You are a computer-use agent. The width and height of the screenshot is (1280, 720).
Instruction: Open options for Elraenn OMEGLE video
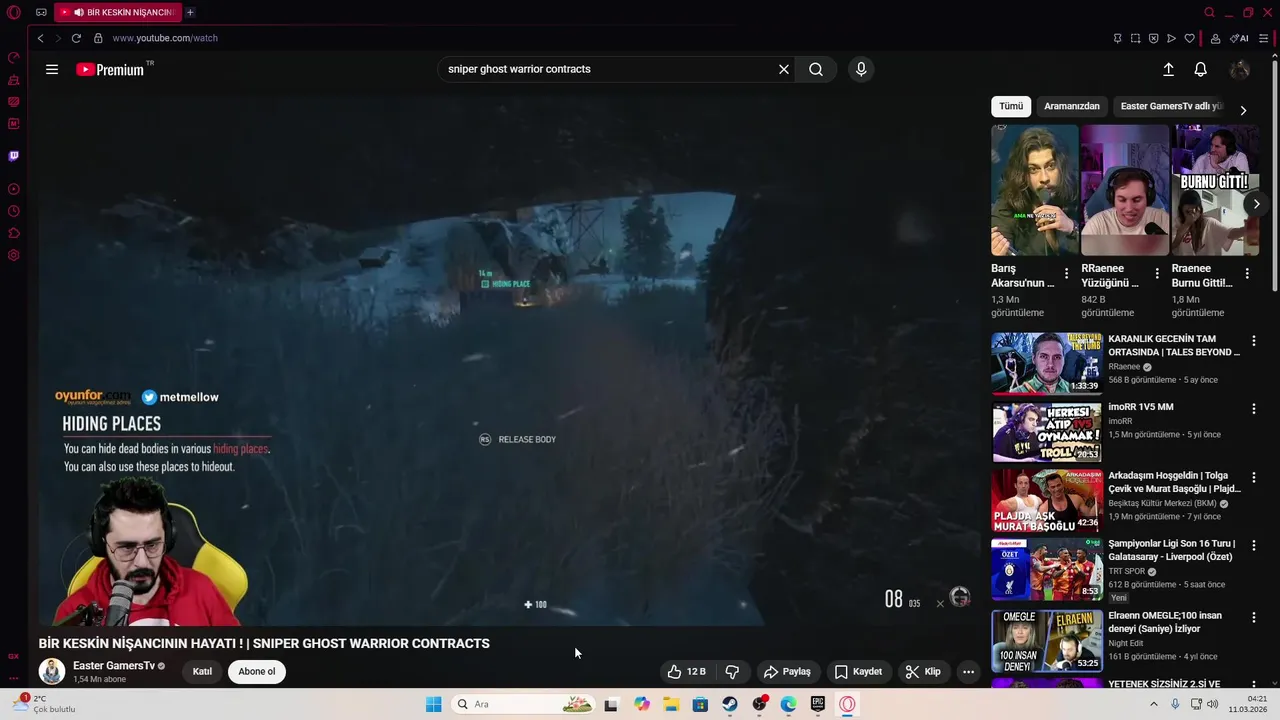click(1253, 618)
